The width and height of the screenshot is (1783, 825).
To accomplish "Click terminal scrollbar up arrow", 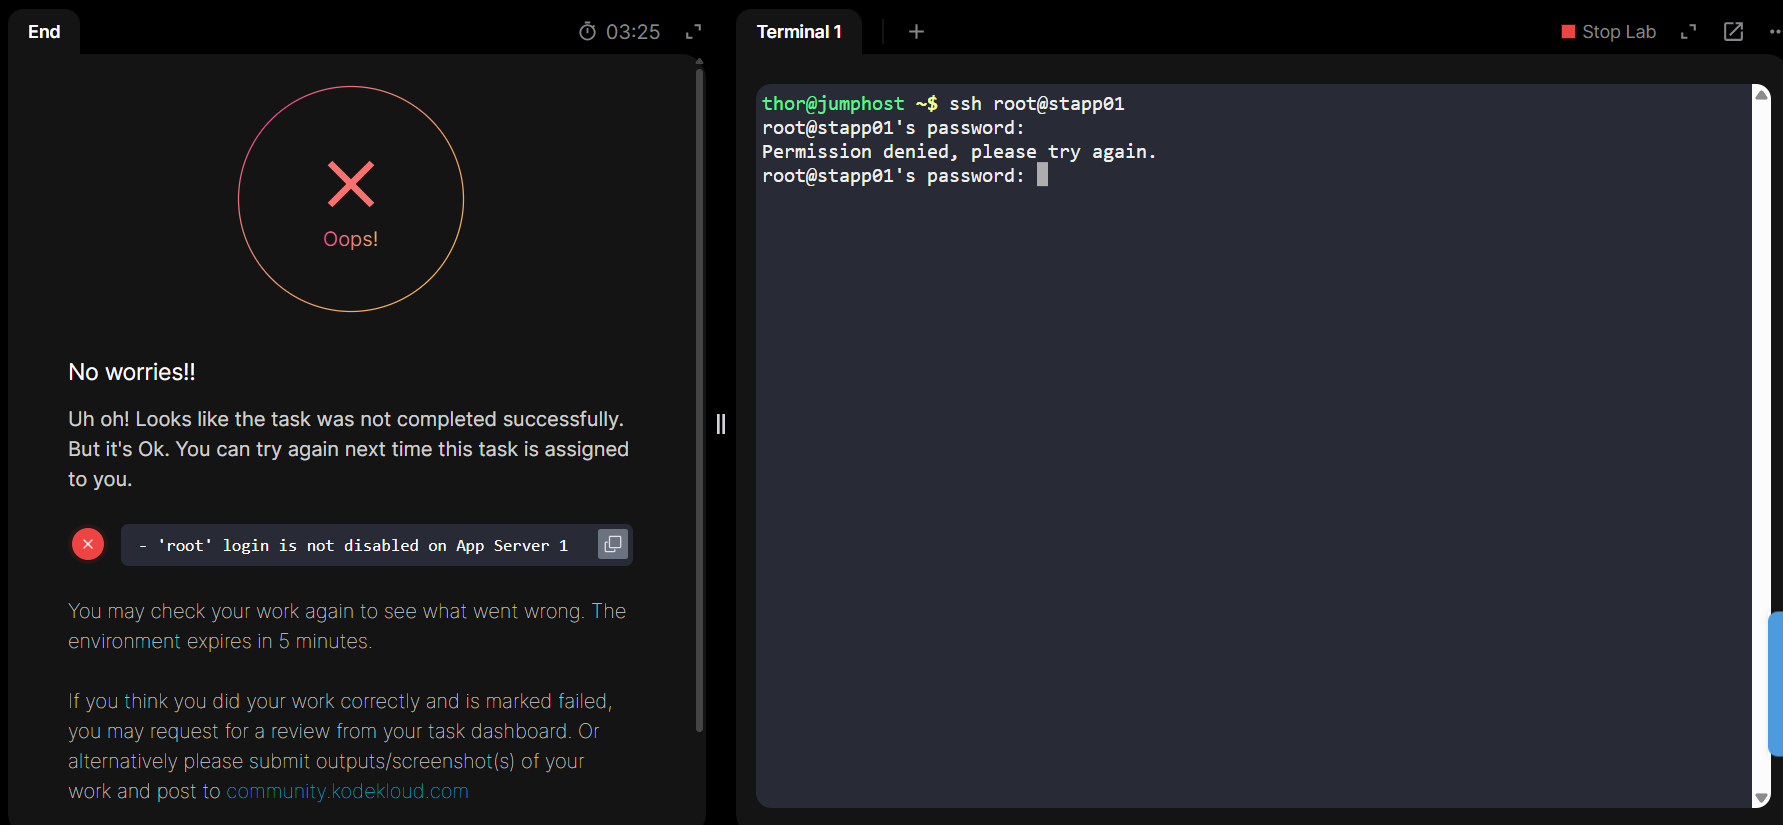I will click(x=1762, y=94).
